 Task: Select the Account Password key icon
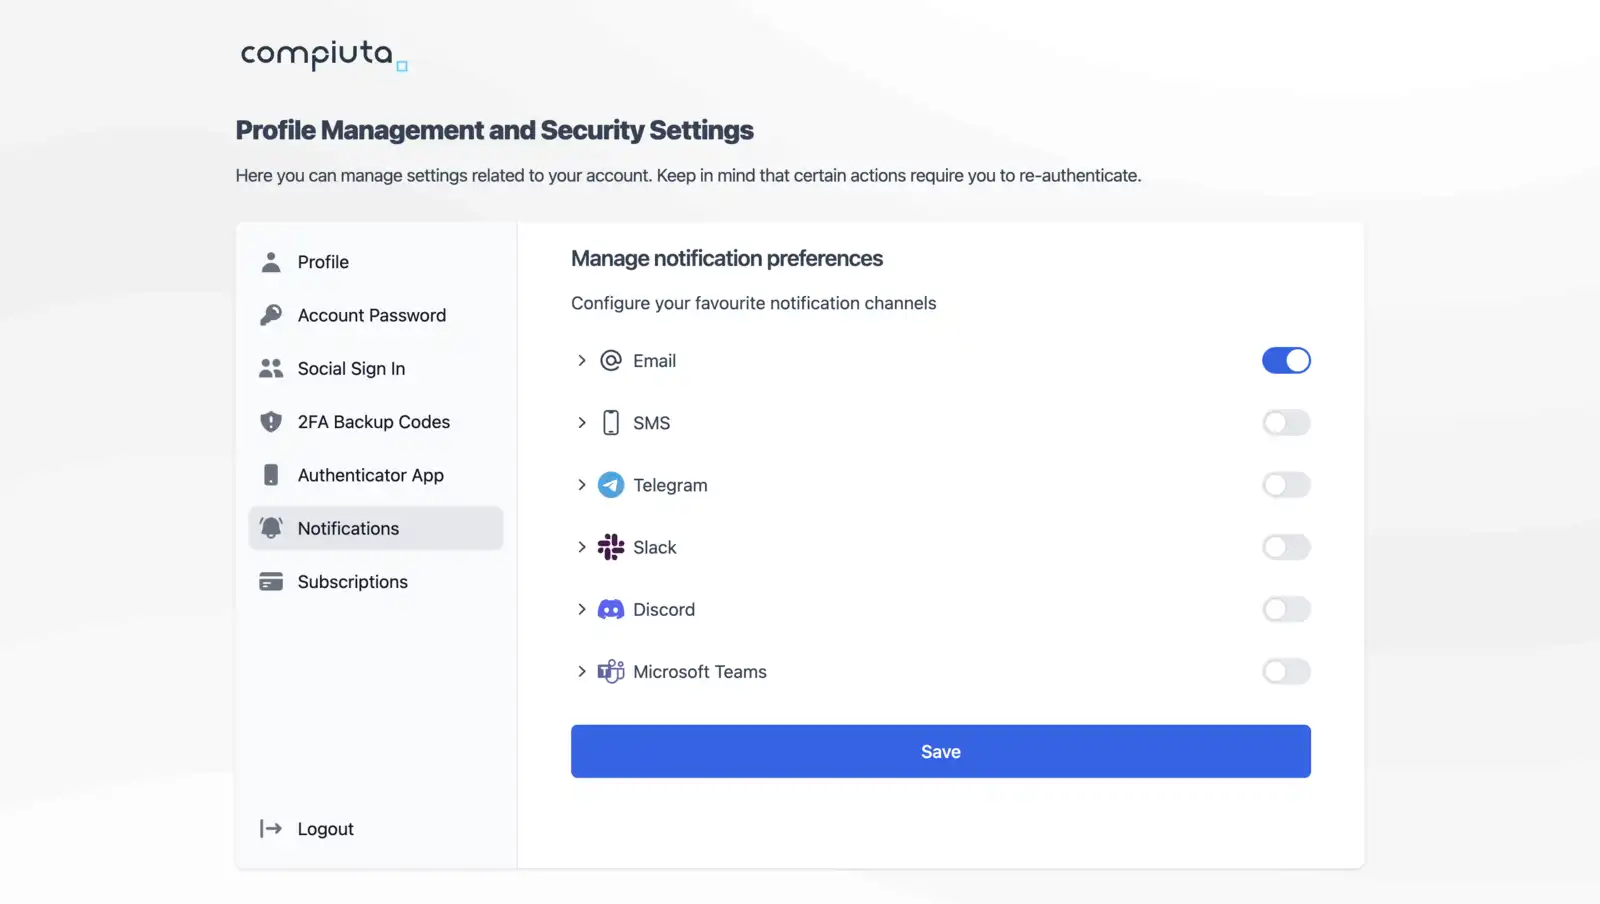pyautogui.click(x=270, y=314)
